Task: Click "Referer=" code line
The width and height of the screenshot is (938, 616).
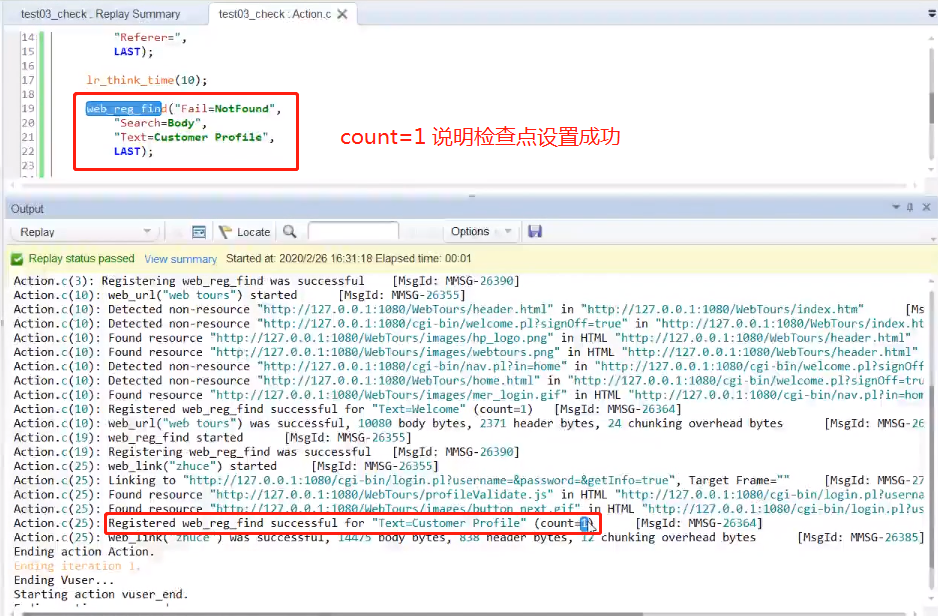Action: pyautogui.click(x=150, y=37)
